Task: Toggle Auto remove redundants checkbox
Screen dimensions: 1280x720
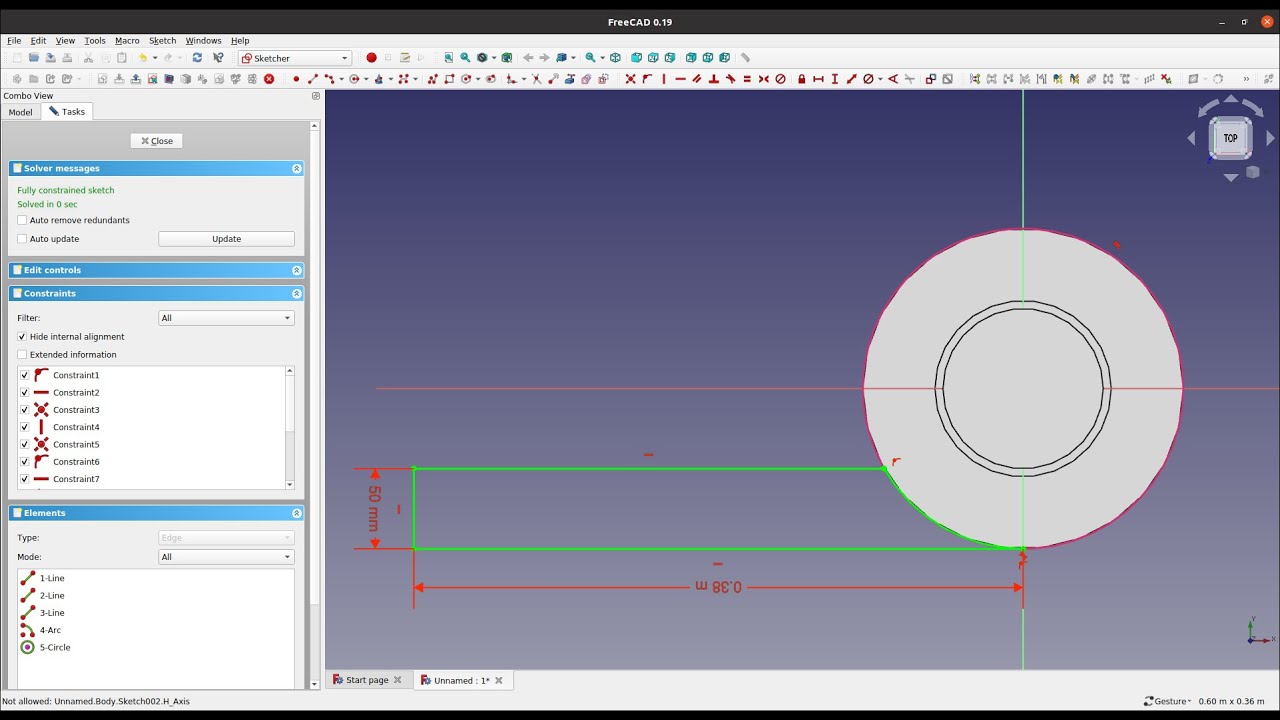Action: [x=22, y=220]
